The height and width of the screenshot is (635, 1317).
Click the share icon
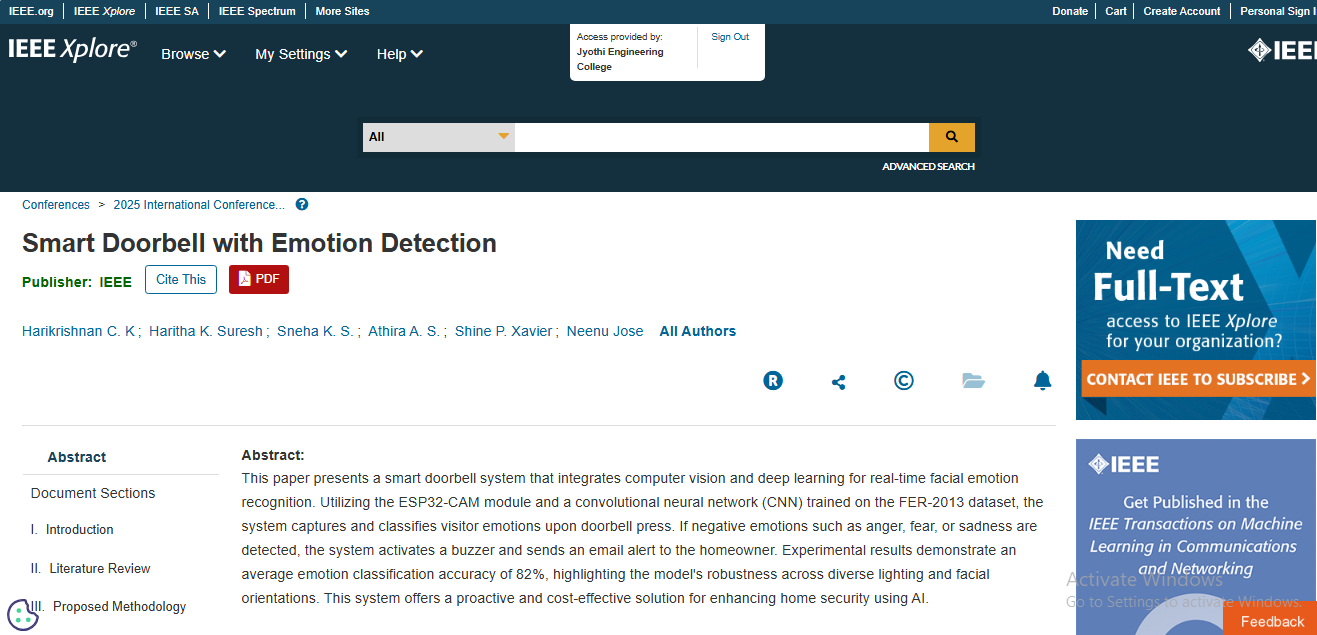click(x=838, y=381)
